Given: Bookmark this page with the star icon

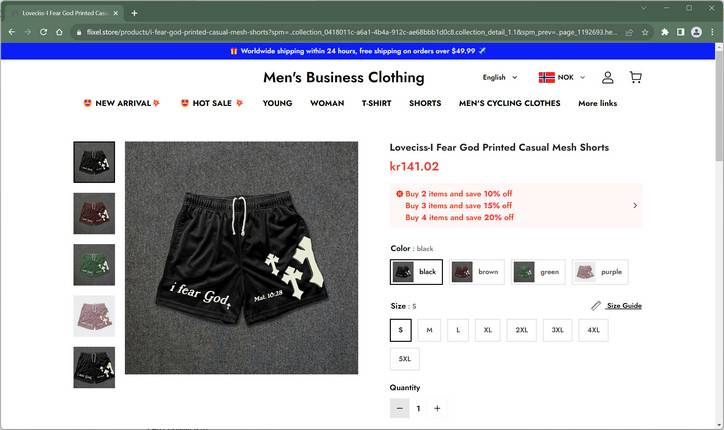Looking at the screenshot, I should [x=645, y=32].
